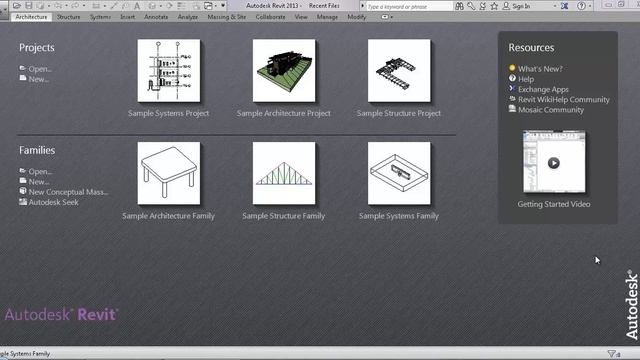
Task: Click the Redo arrow in quick access toolbar
Action: click(x=76, y=6)
